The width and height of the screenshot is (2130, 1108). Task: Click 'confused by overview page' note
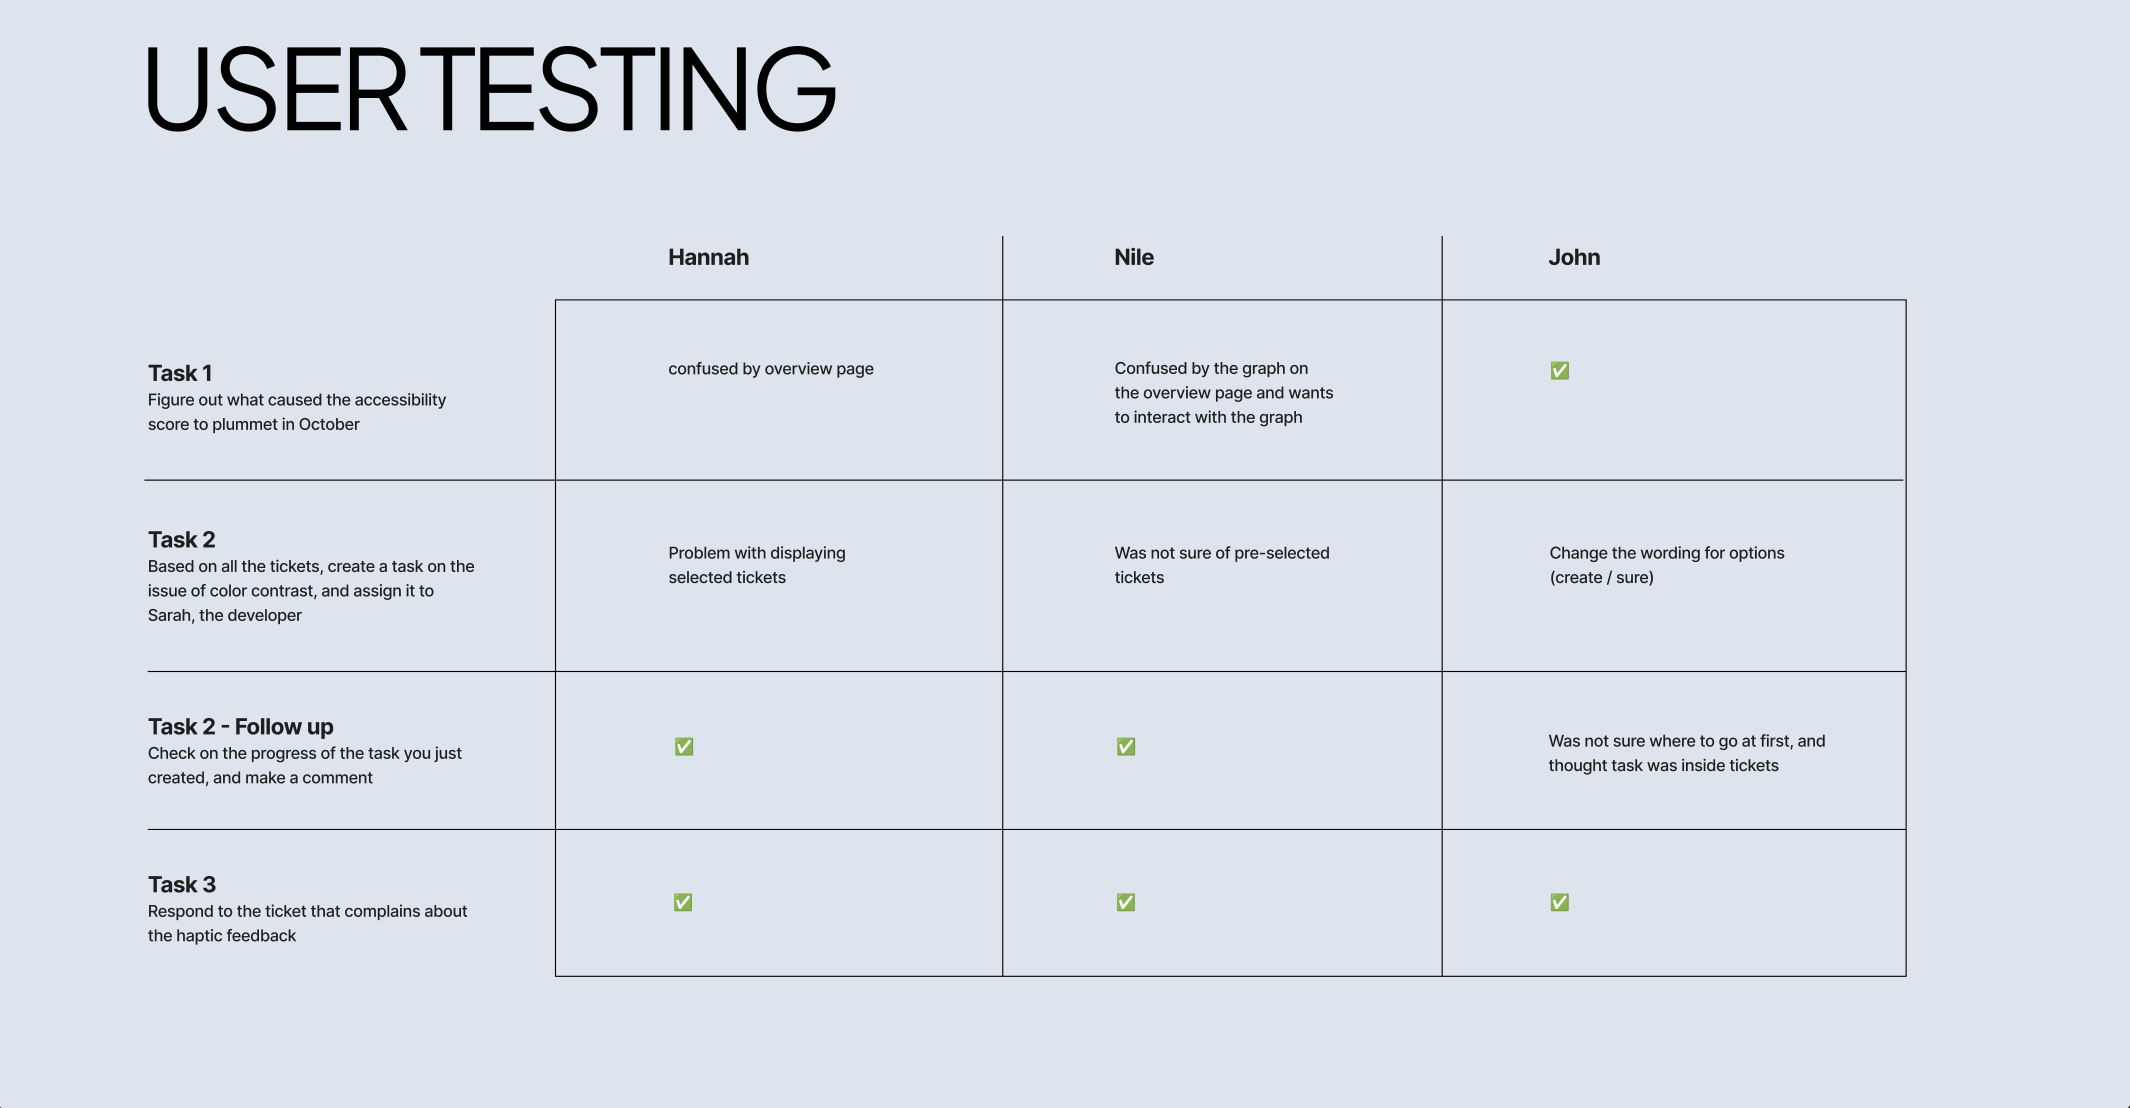771,369
